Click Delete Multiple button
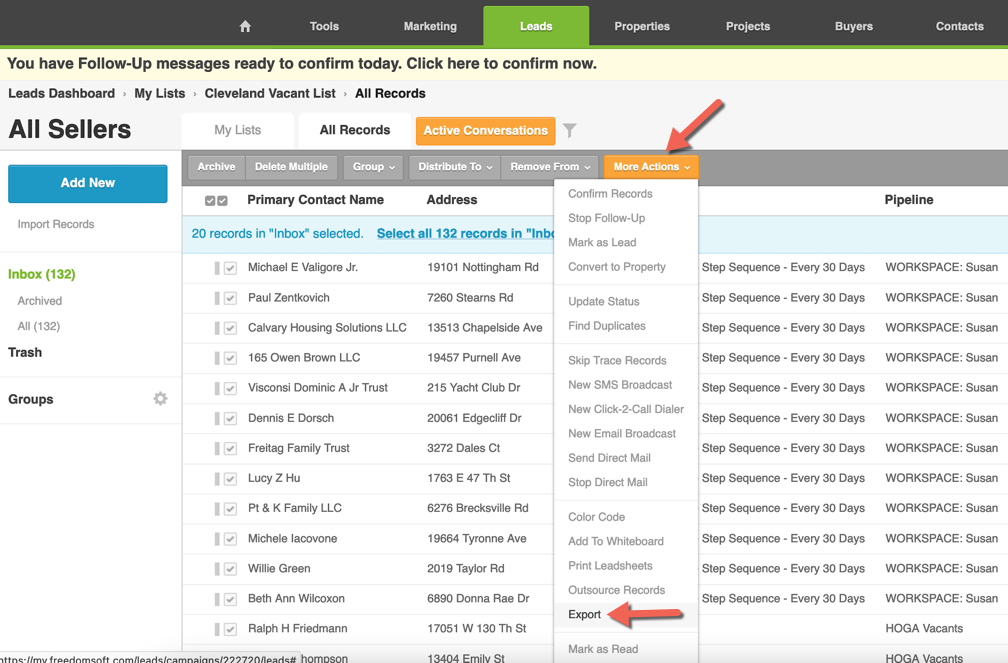The height and width of the screenshot is (663, 1008). 291,167
